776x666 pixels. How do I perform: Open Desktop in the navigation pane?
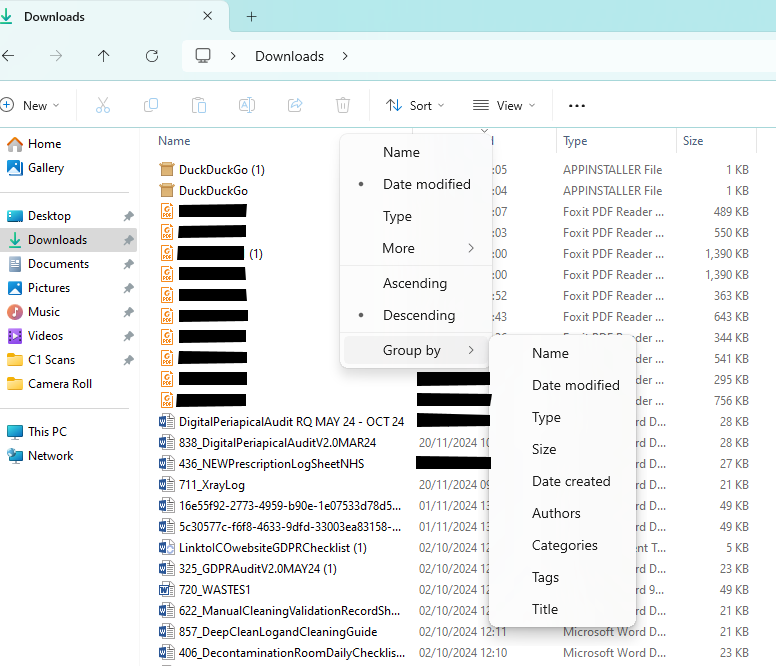(x=68, y=216)
